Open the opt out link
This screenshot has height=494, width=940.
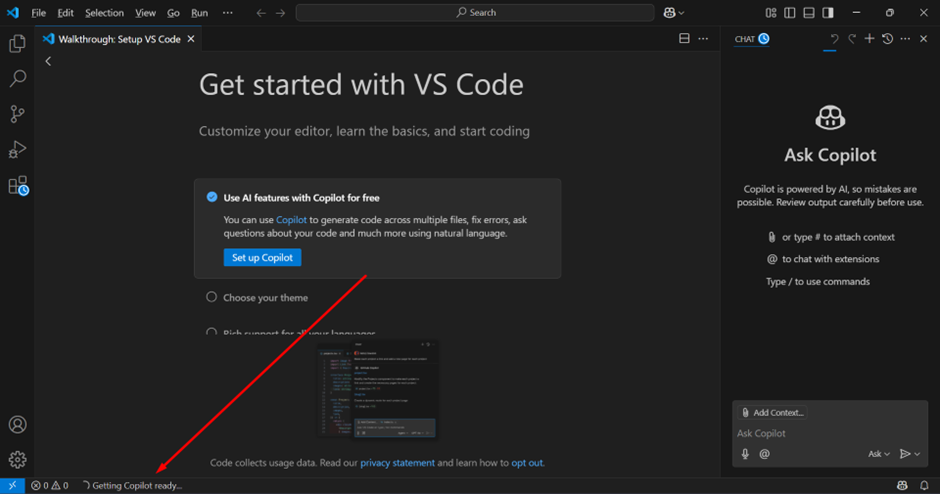click(527, 463)
